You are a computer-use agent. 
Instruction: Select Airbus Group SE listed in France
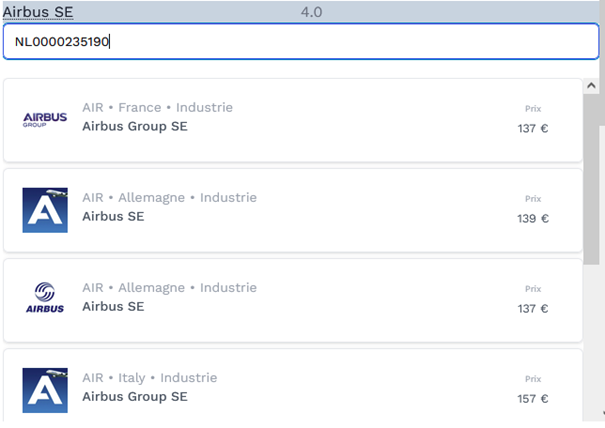click(134, 127)
